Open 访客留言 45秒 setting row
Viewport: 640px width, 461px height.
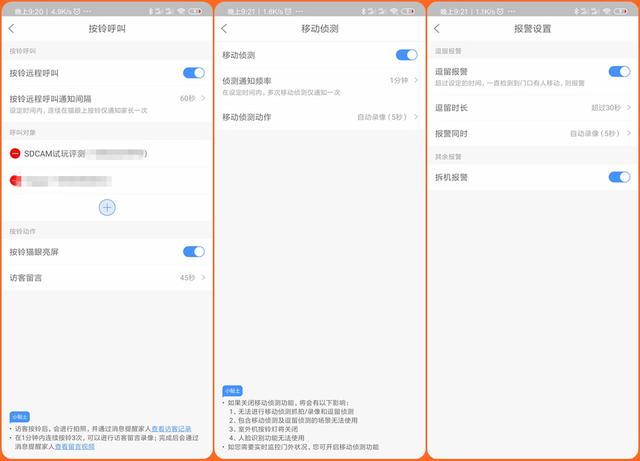click(x=107, y=278)
